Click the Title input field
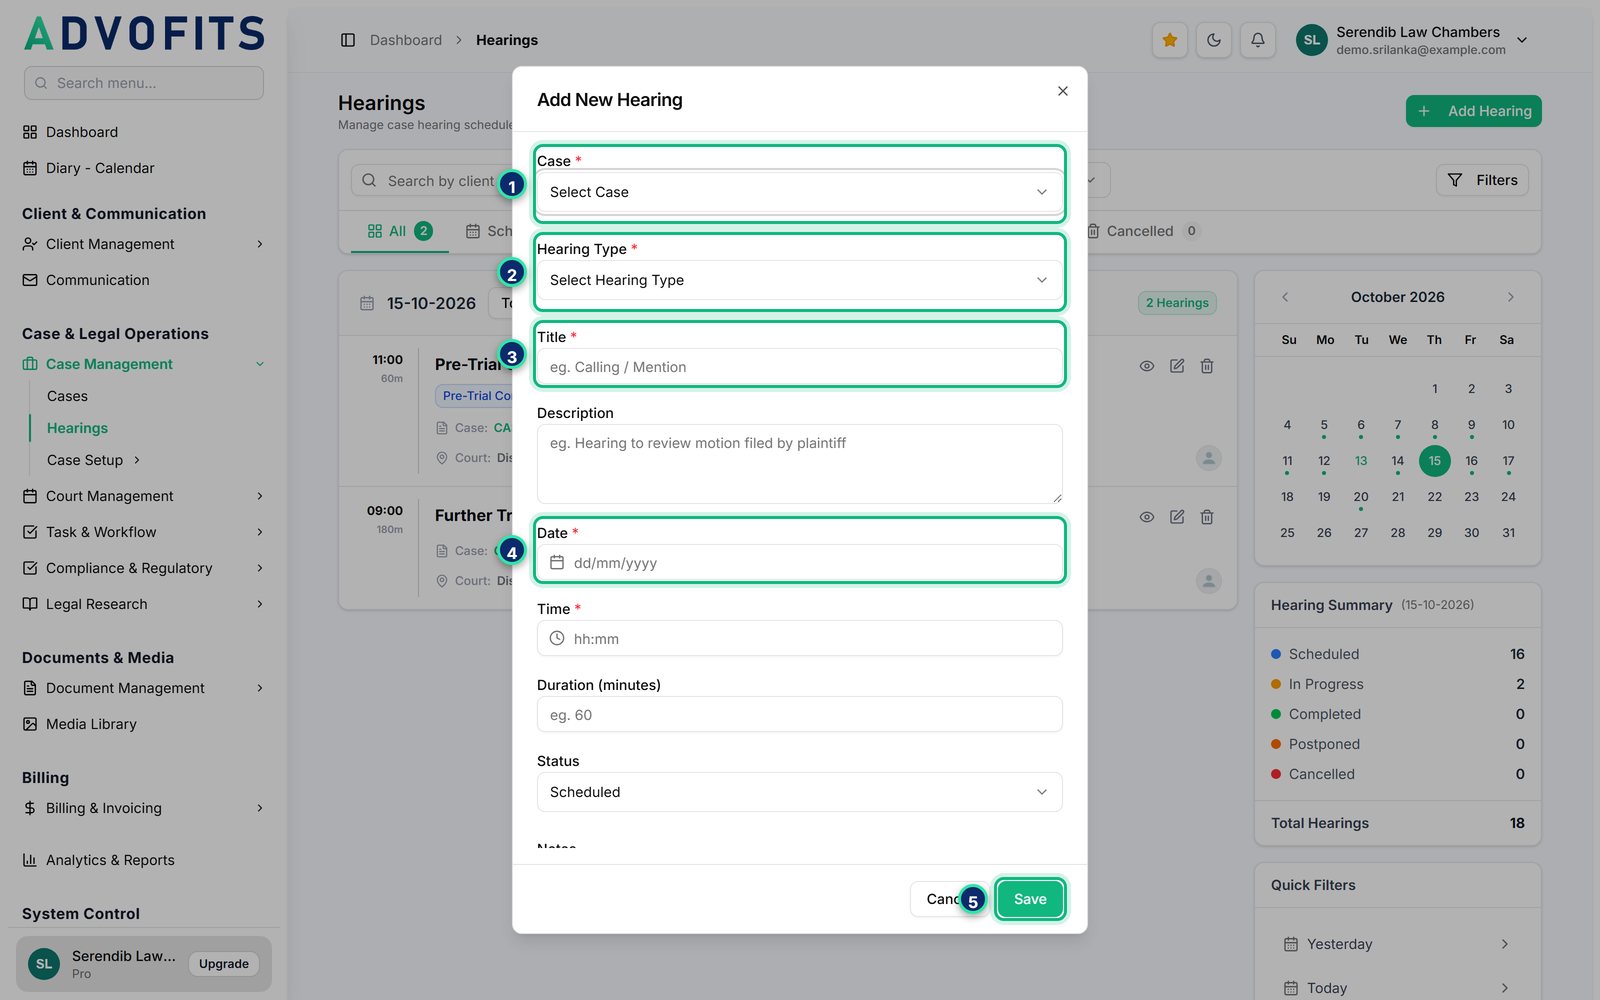 [799, 367]
